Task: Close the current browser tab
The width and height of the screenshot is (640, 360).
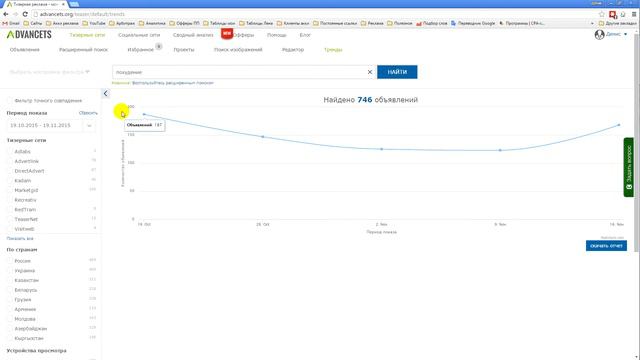Action: 63,4
